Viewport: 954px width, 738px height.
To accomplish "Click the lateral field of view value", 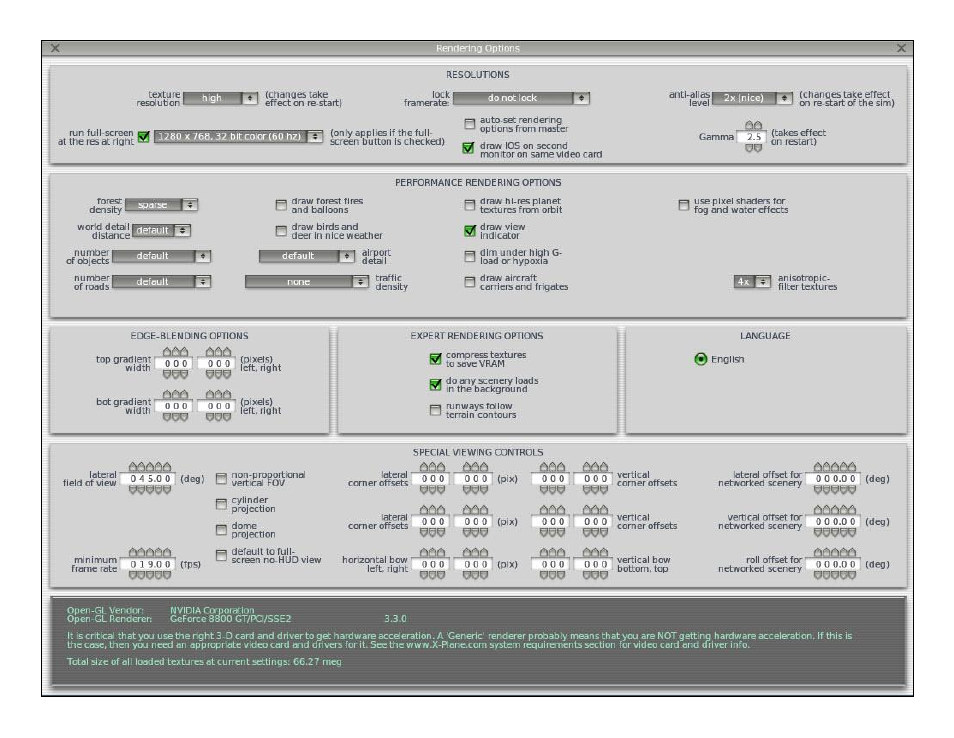I will pyautogui.click(x=150, y=479).
